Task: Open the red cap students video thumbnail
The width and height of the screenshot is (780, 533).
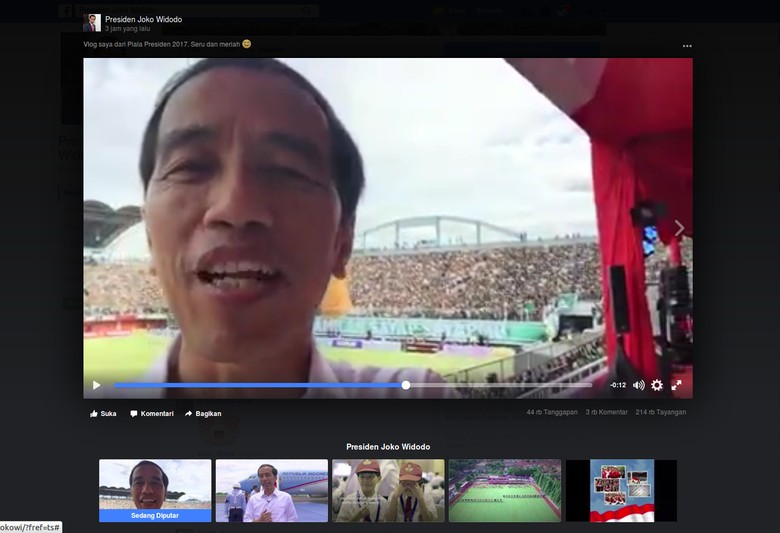Action: (x=389, y=491)
